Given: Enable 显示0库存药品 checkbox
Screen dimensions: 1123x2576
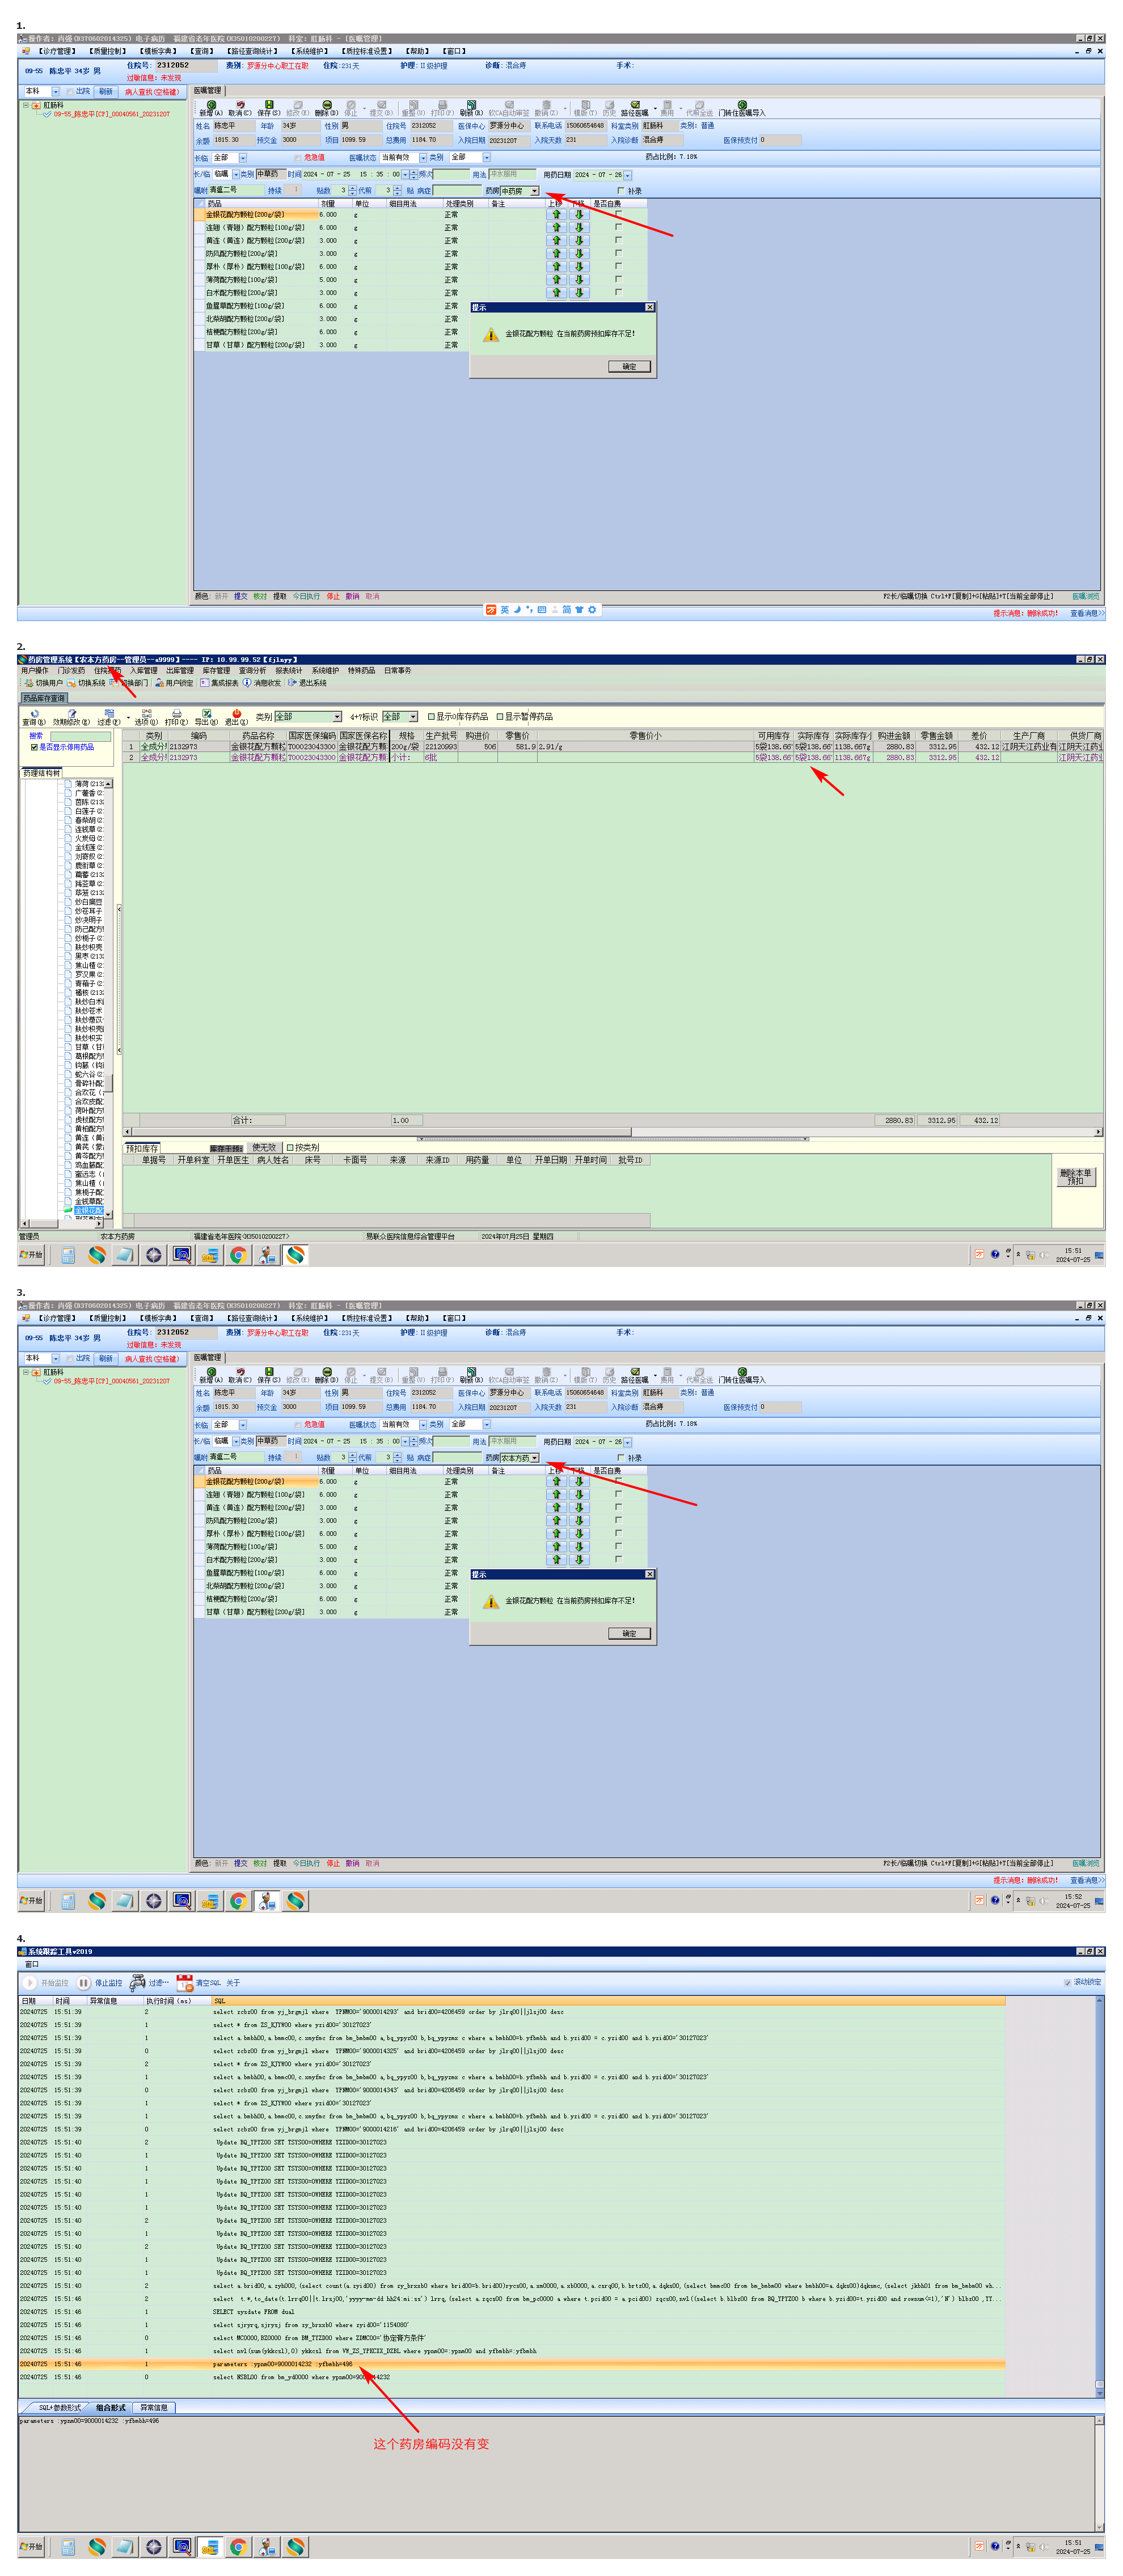Looking at the screenshot, I should (x=431, y=717).
